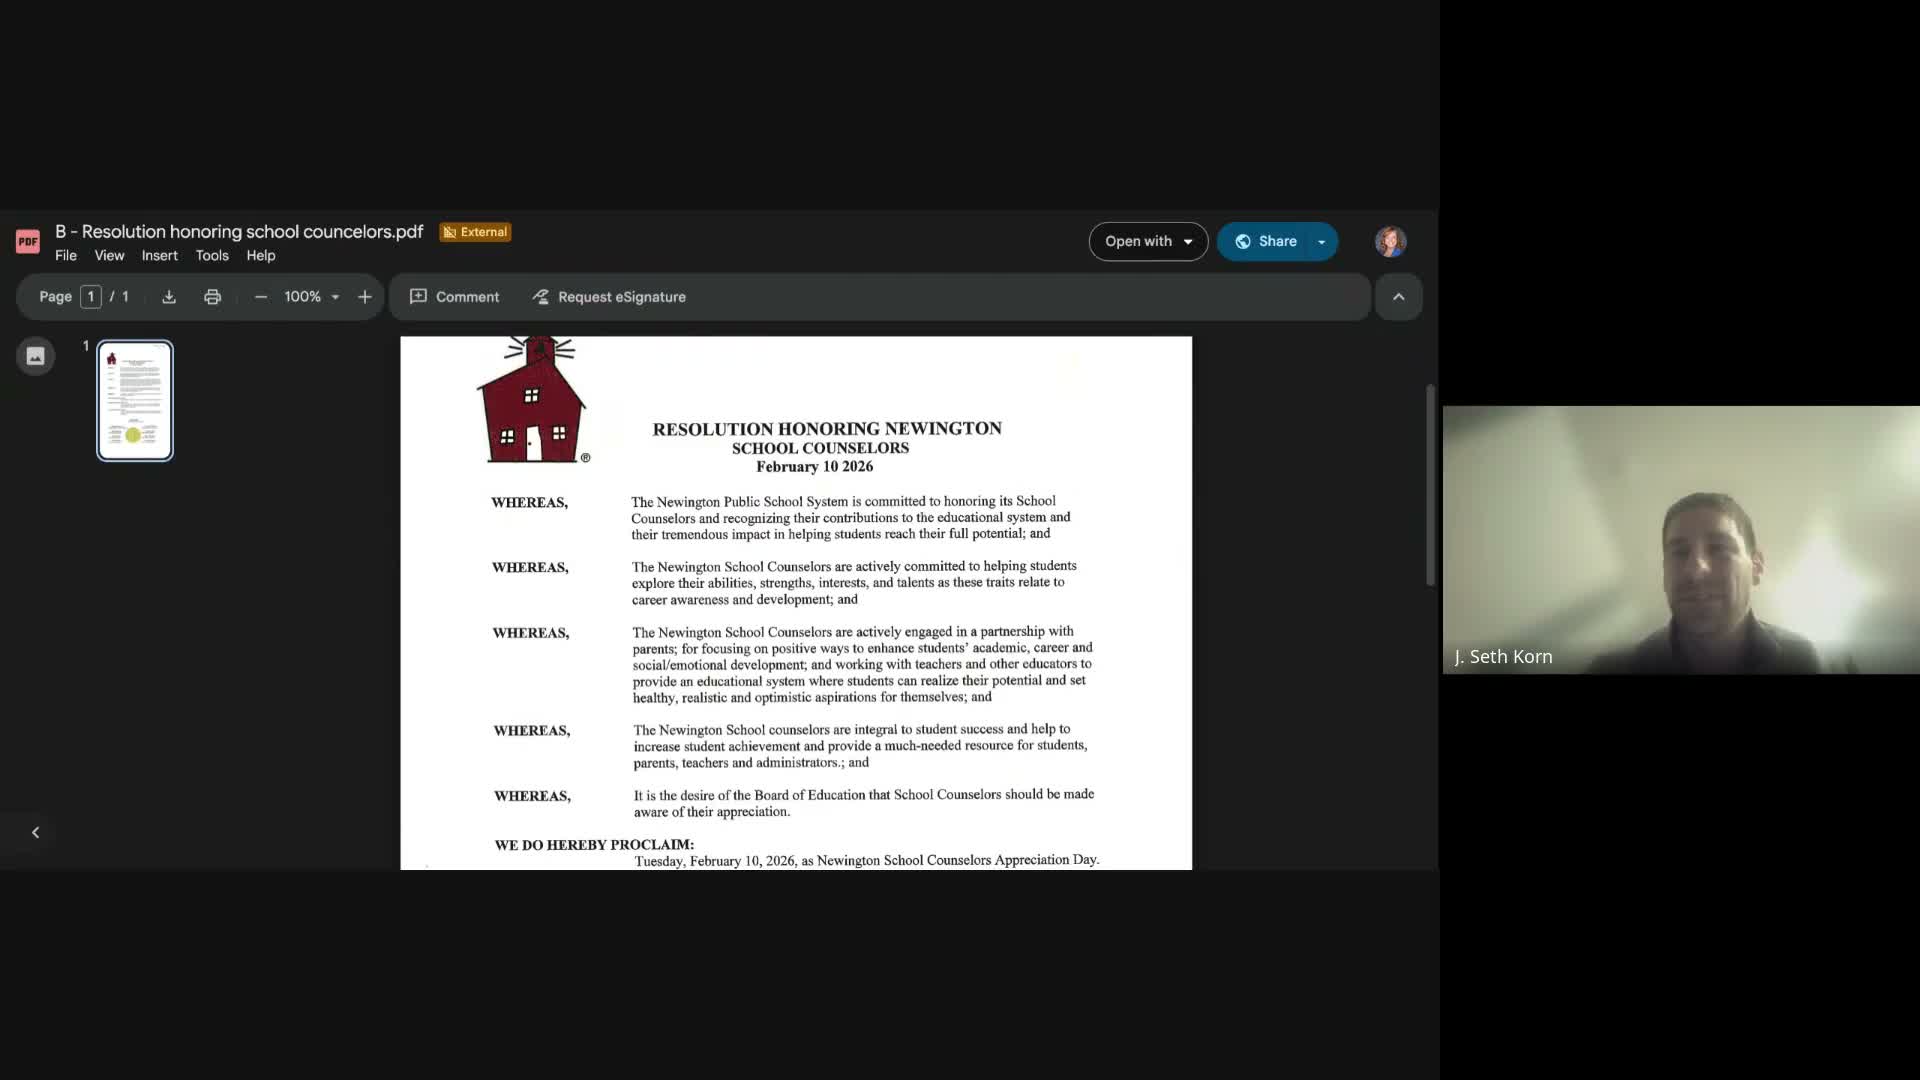Click the Request eSignature pen icon

coord(541,297)
